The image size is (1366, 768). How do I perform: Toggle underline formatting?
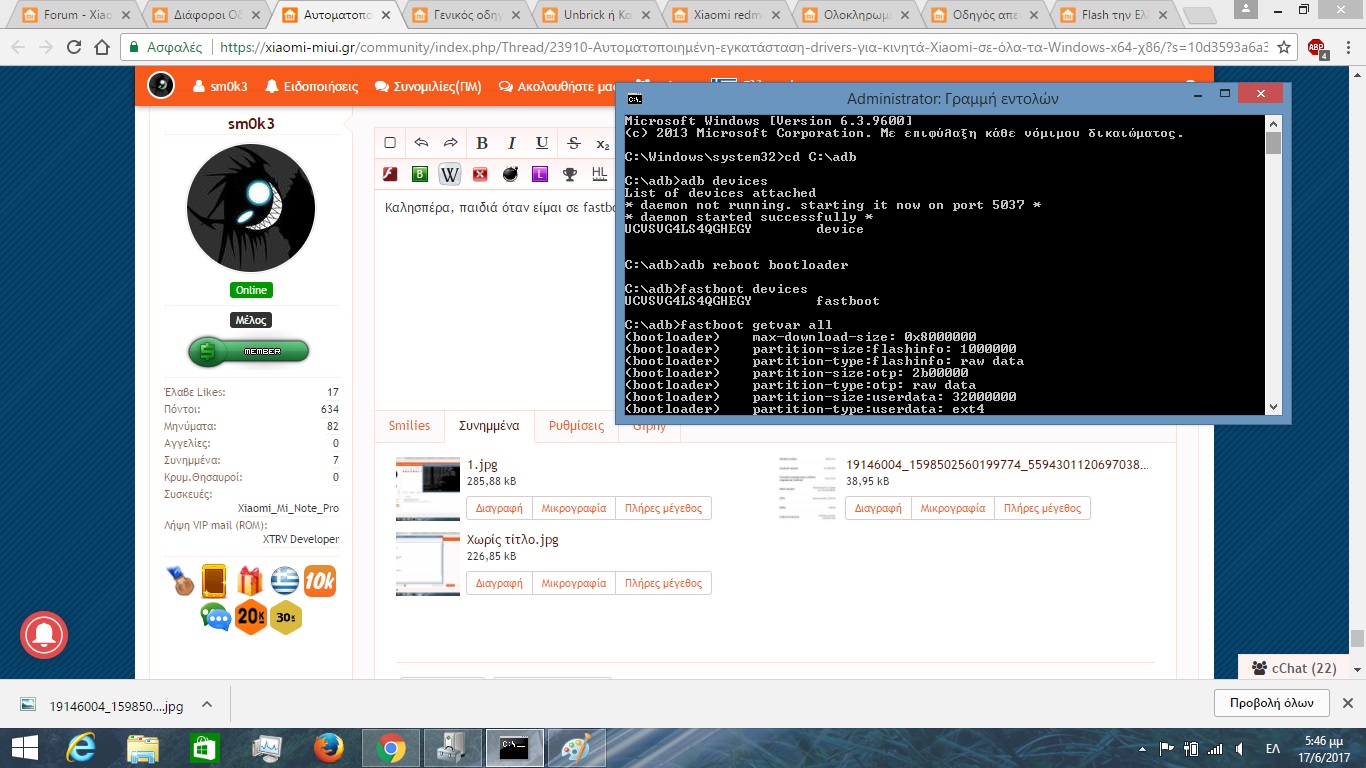[542, 143]
